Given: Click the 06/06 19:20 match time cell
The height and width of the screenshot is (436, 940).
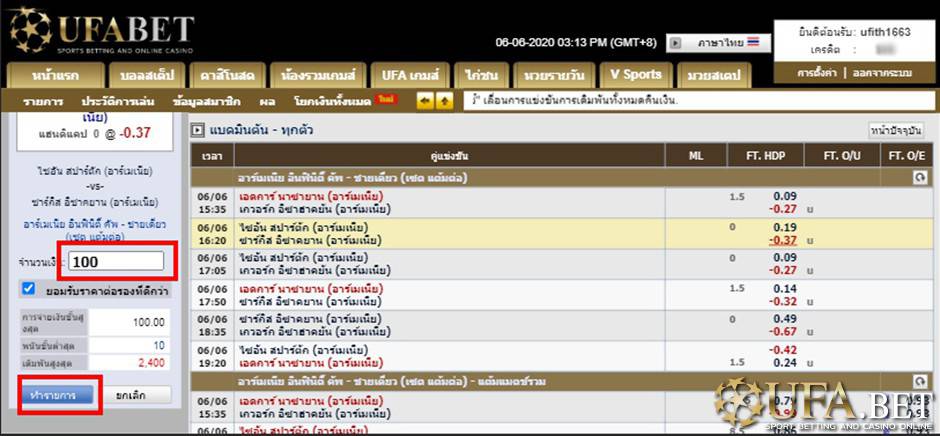Looking at the screenshot, I should click(x=213, y=356).
